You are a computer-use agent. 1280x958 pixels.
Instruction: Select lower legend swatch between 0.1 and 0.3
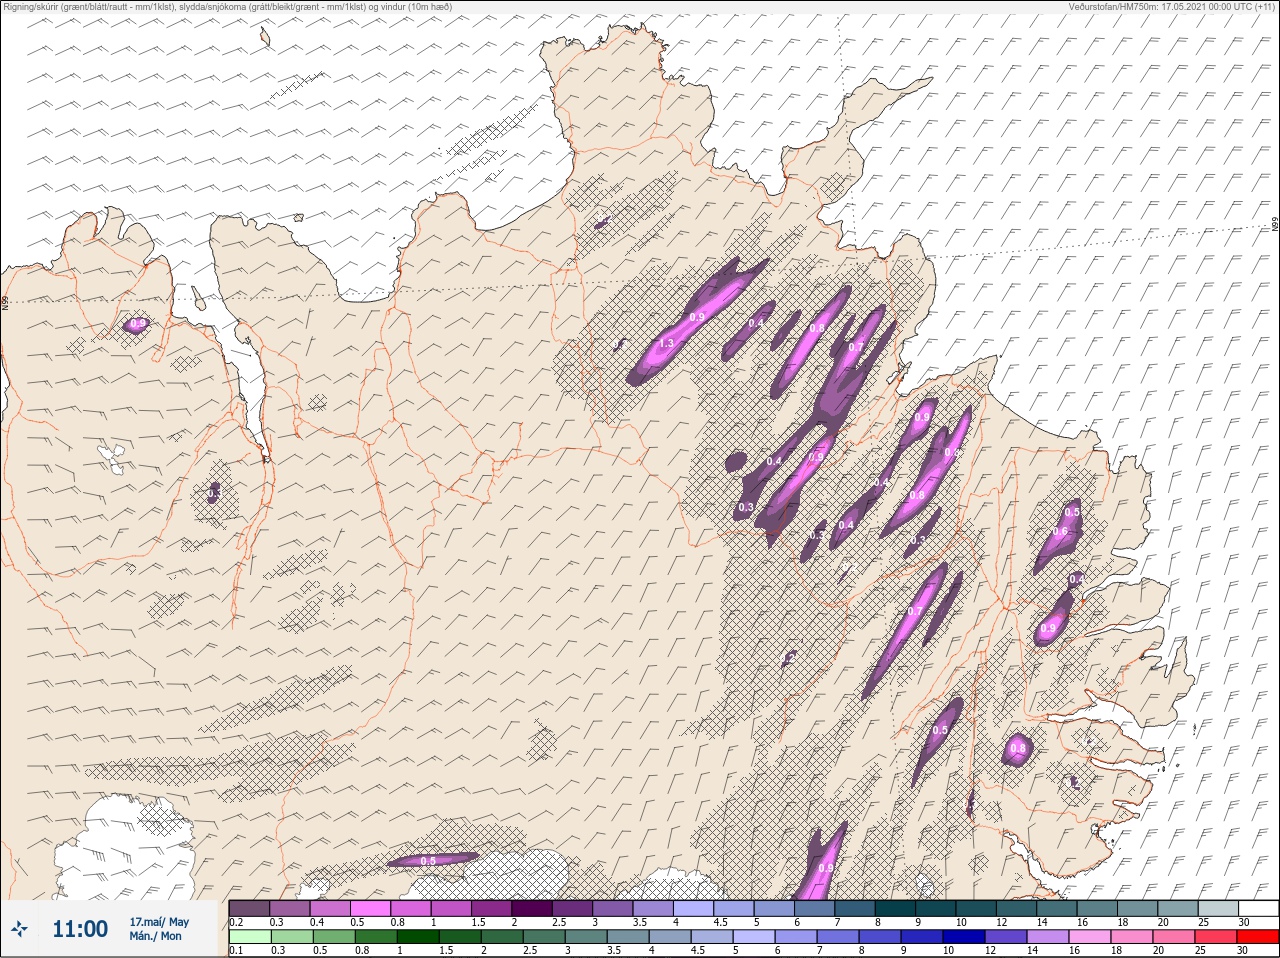coord(250,937)
